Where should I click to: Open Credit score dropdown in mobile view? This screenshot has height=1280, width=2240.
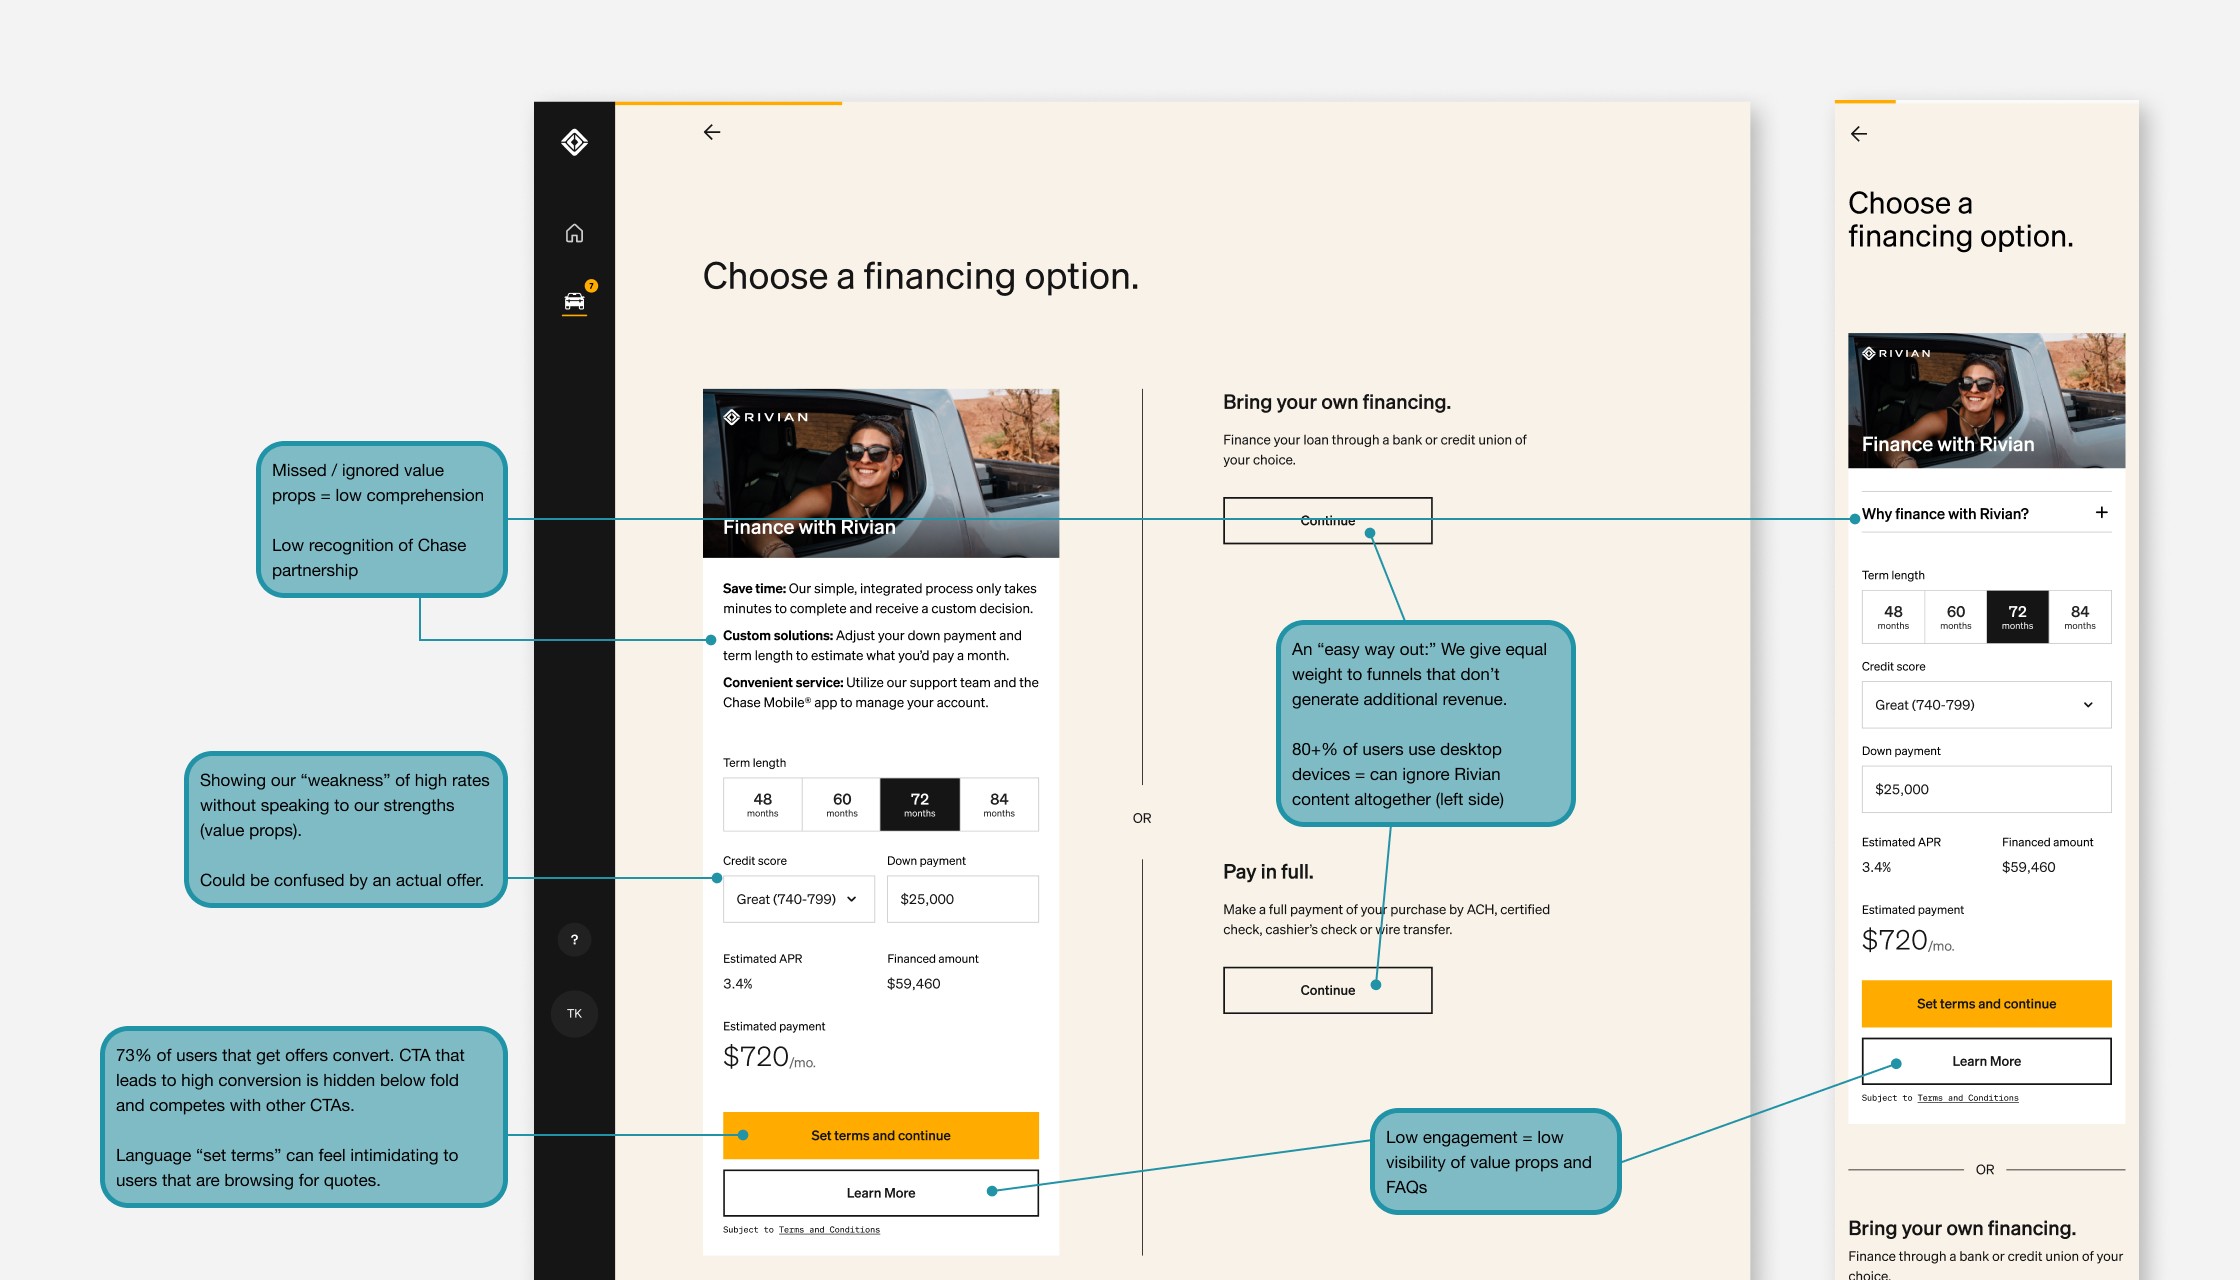point(1985,705)
